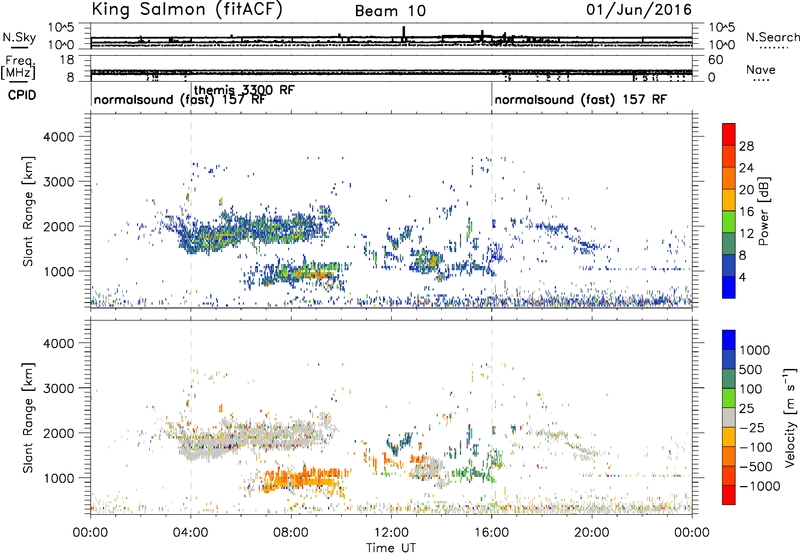
Task: Click the 08:00 time tick label
Action: [291, 533]
